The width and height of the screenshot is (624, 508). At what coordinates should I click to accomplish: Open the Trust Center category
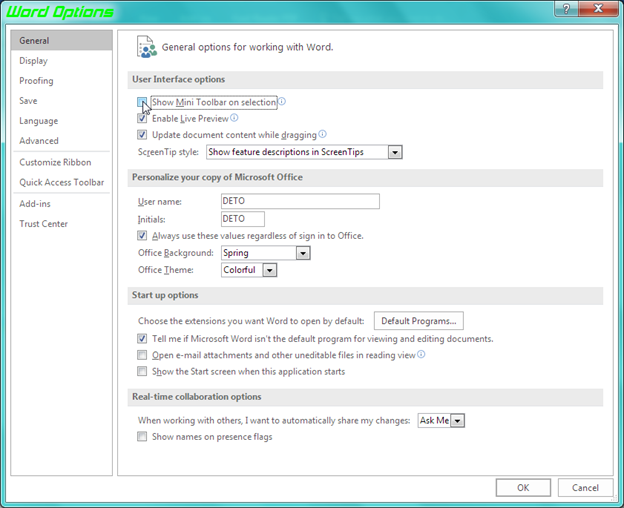[62, 224]
